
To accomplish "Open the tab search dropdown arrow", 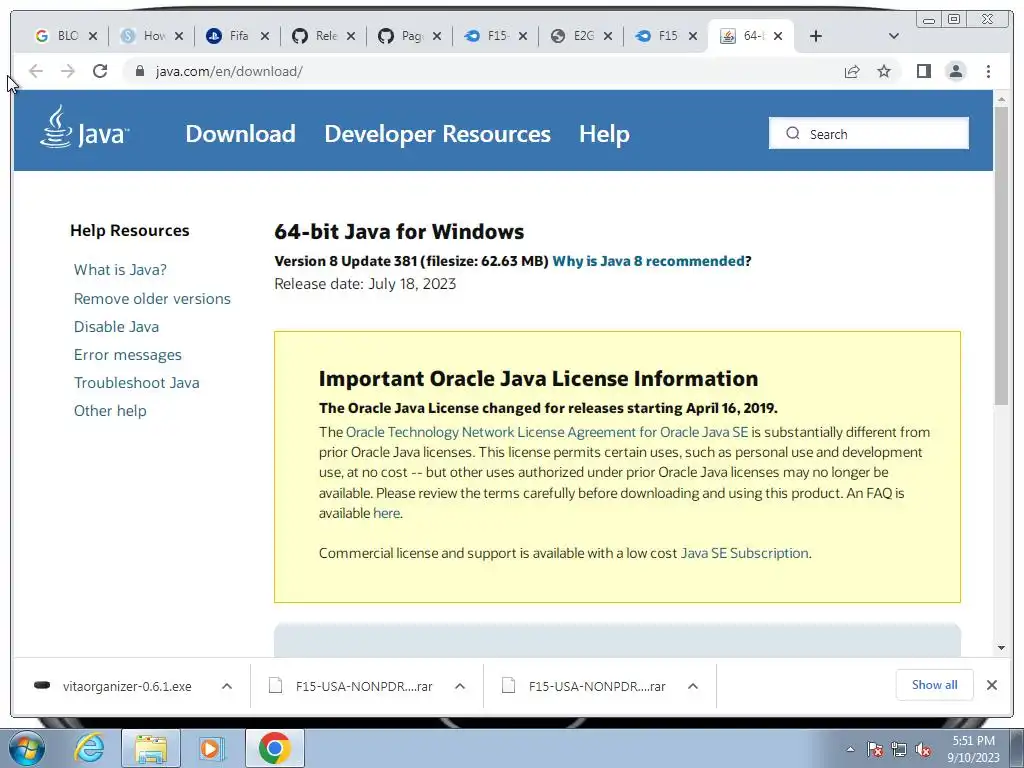I will (x=894, y=36).
